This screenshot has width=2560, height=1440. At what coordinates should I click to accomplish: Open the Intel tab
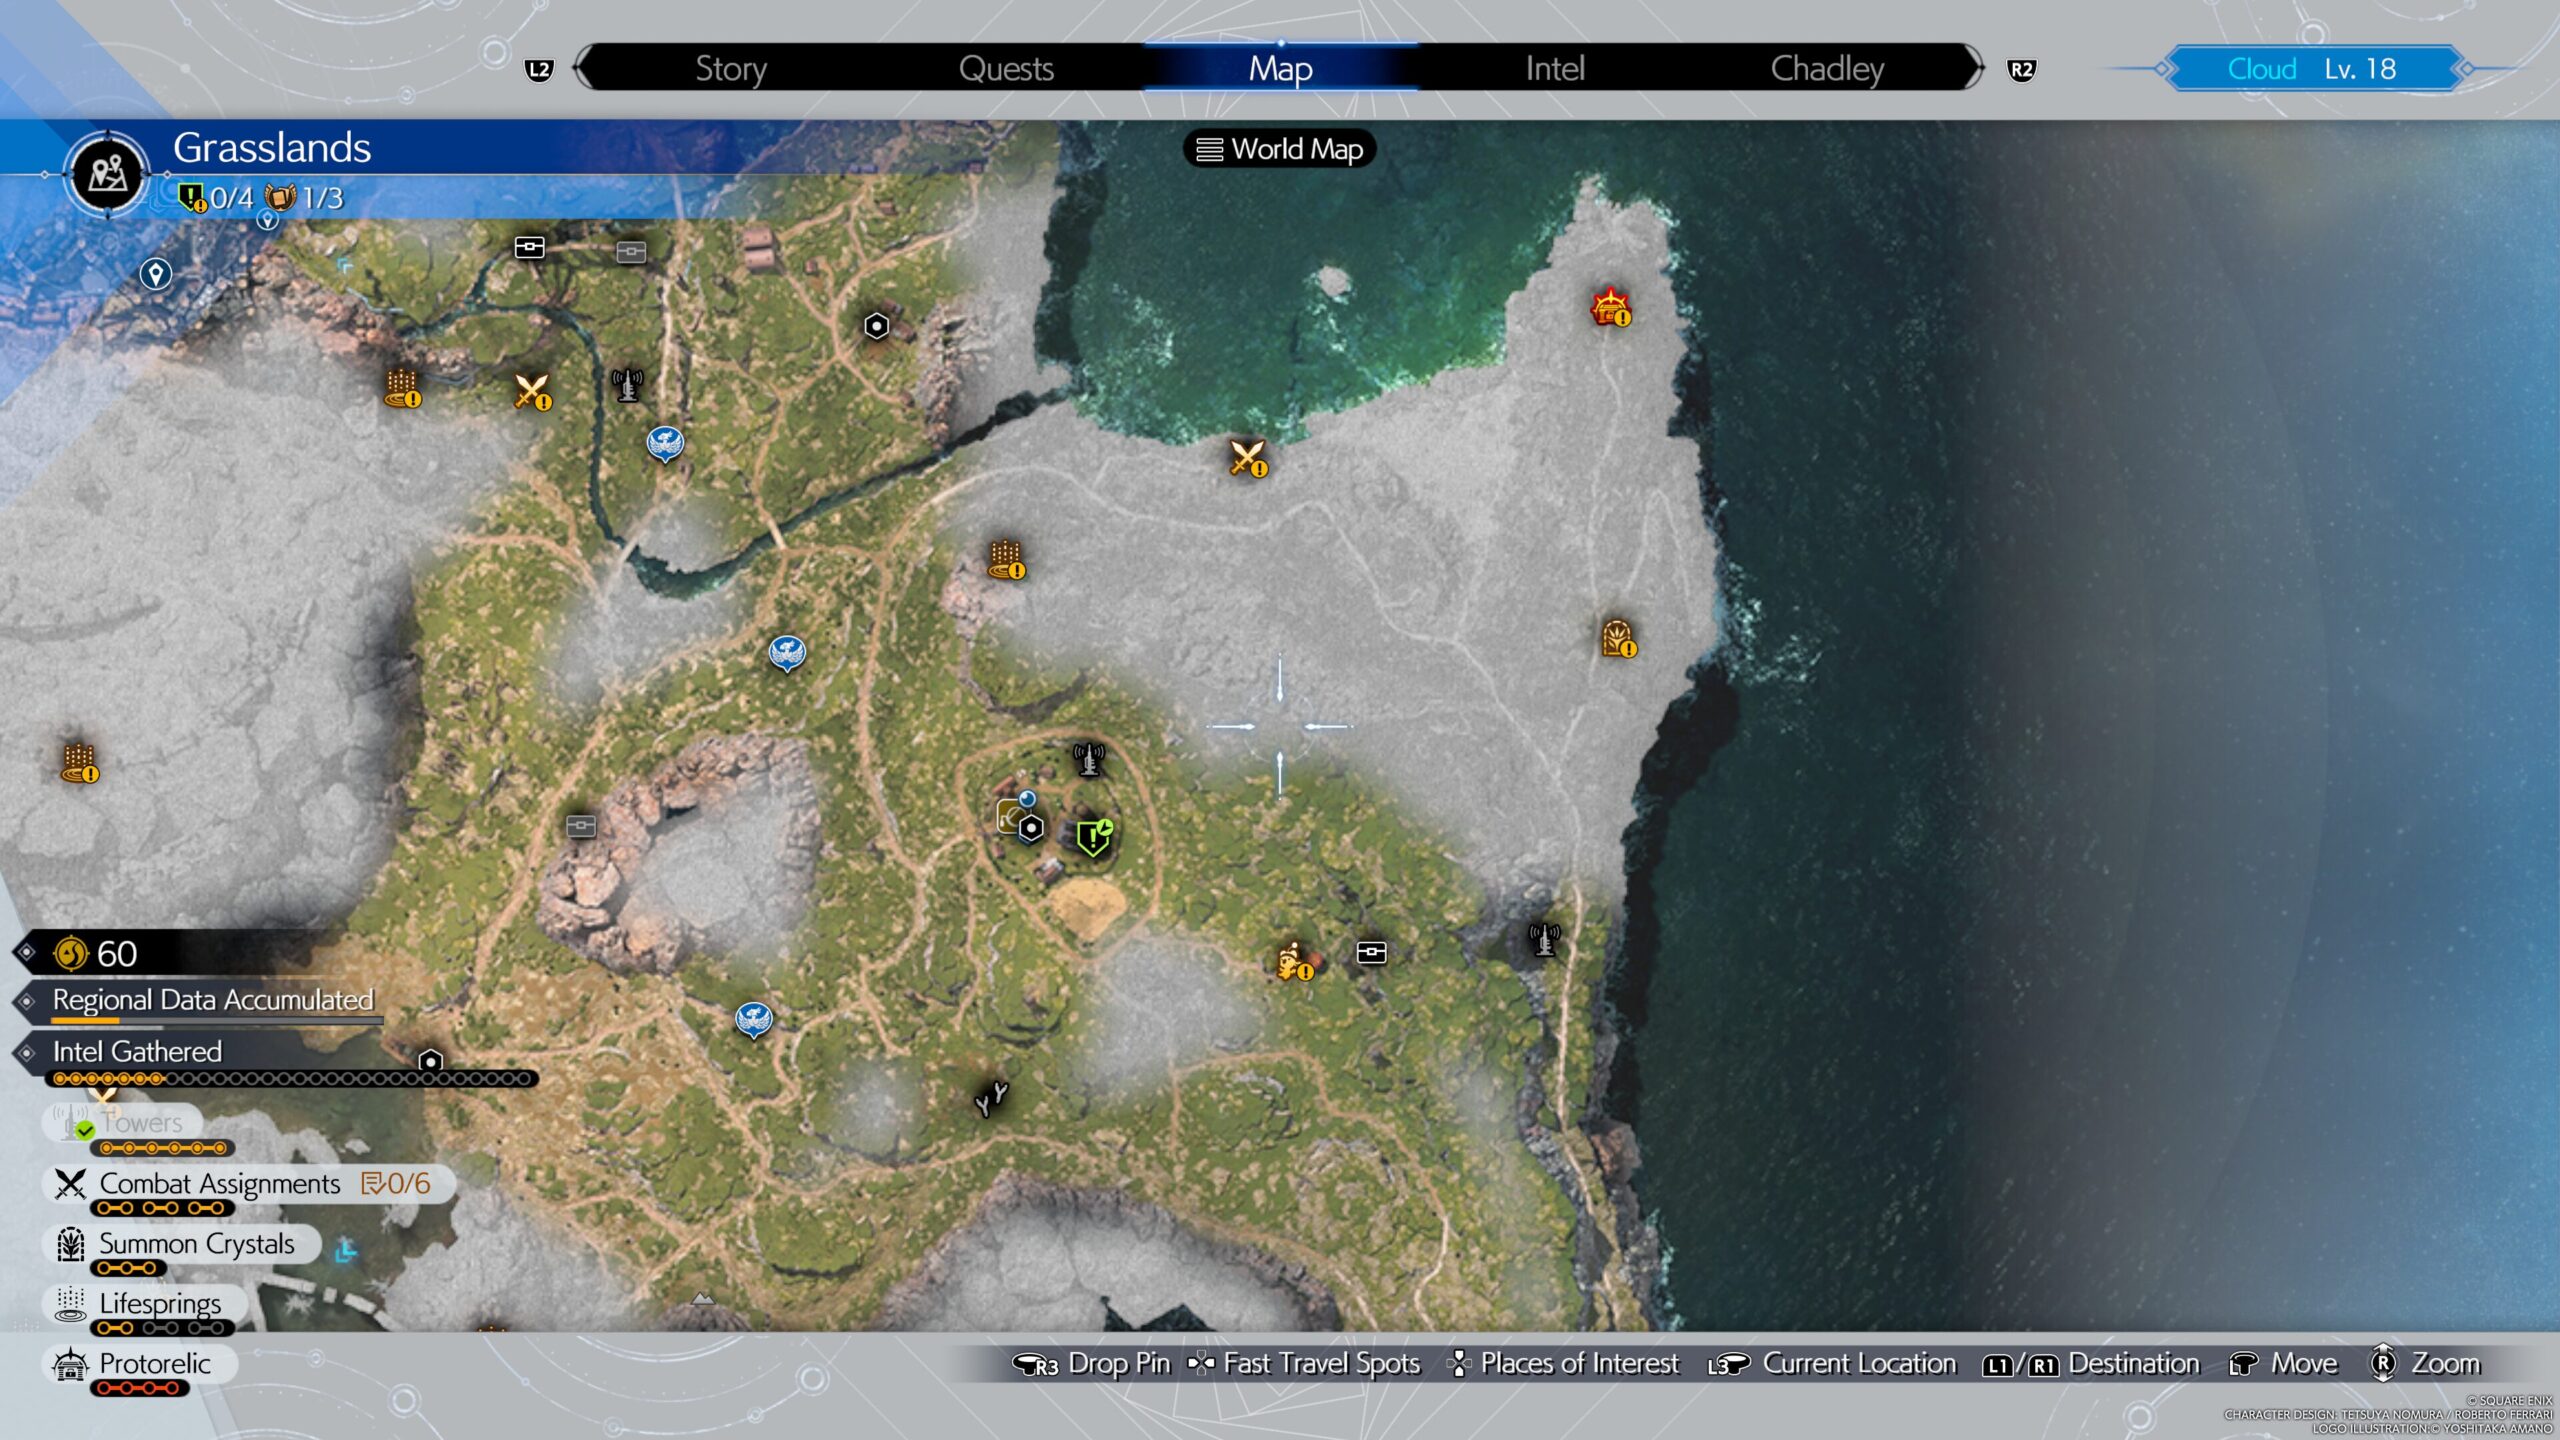pos(1555,68)
